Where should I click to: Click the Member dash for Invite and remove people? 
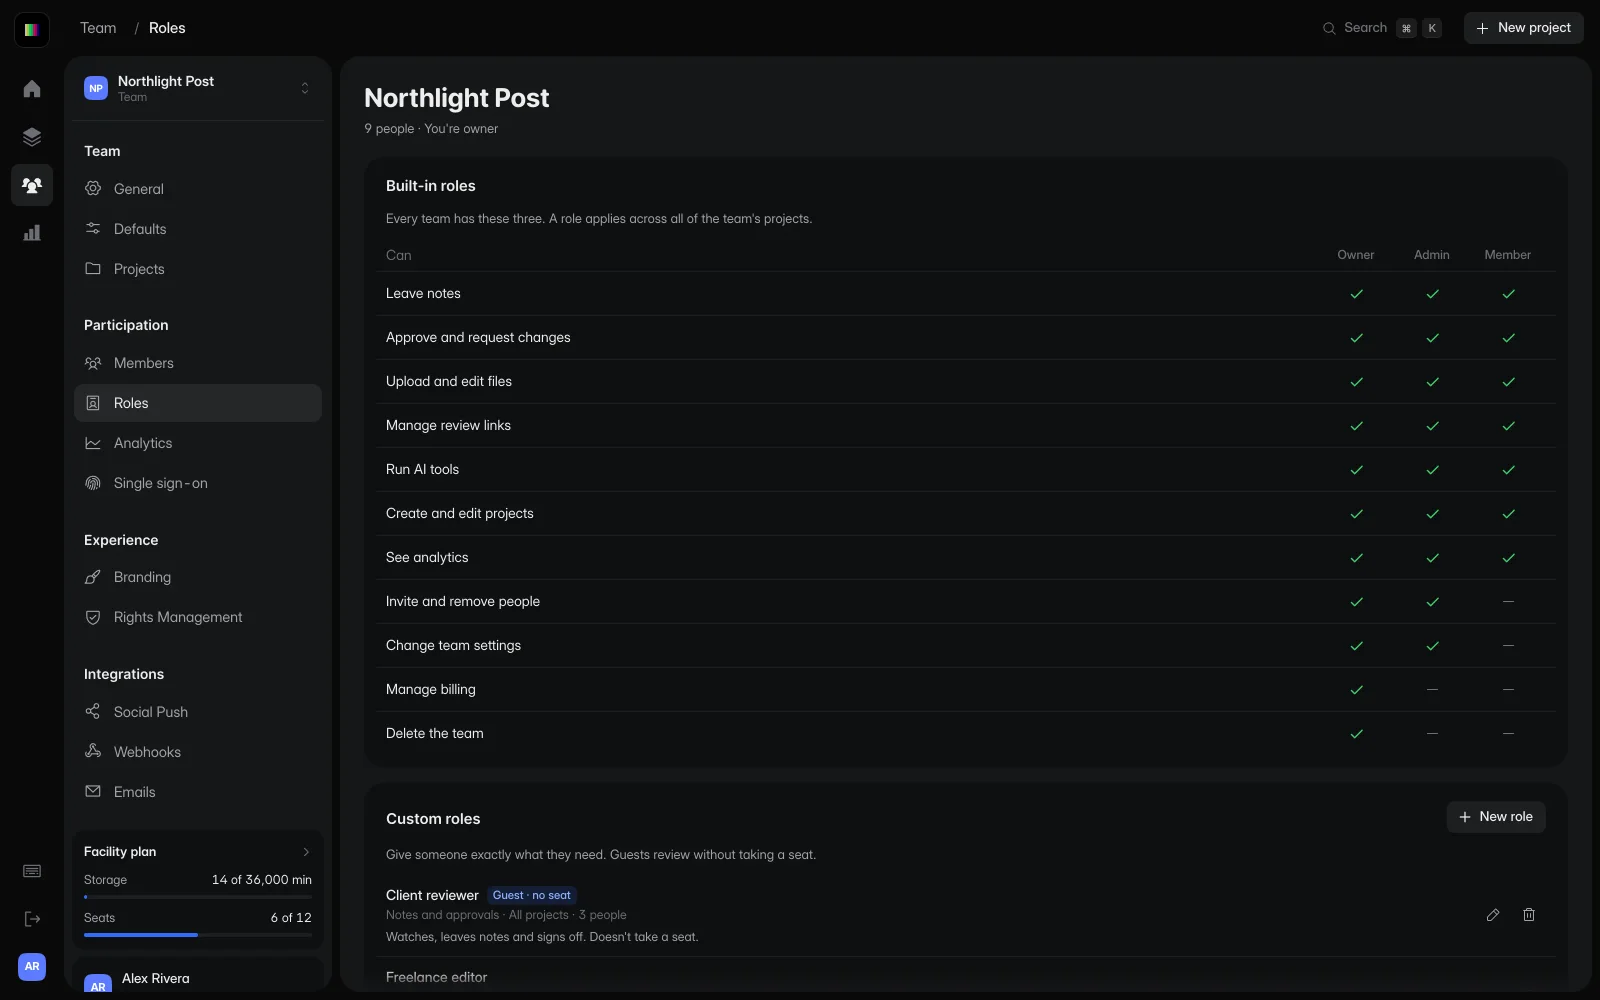[1508, 602]
